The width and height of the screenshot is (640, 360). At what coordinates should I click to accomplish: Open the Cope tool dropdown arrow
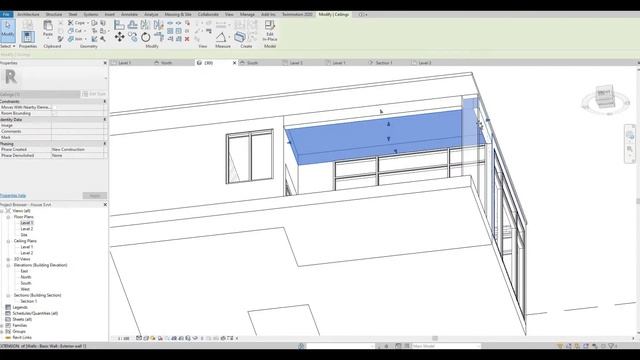tap(88, 23)
